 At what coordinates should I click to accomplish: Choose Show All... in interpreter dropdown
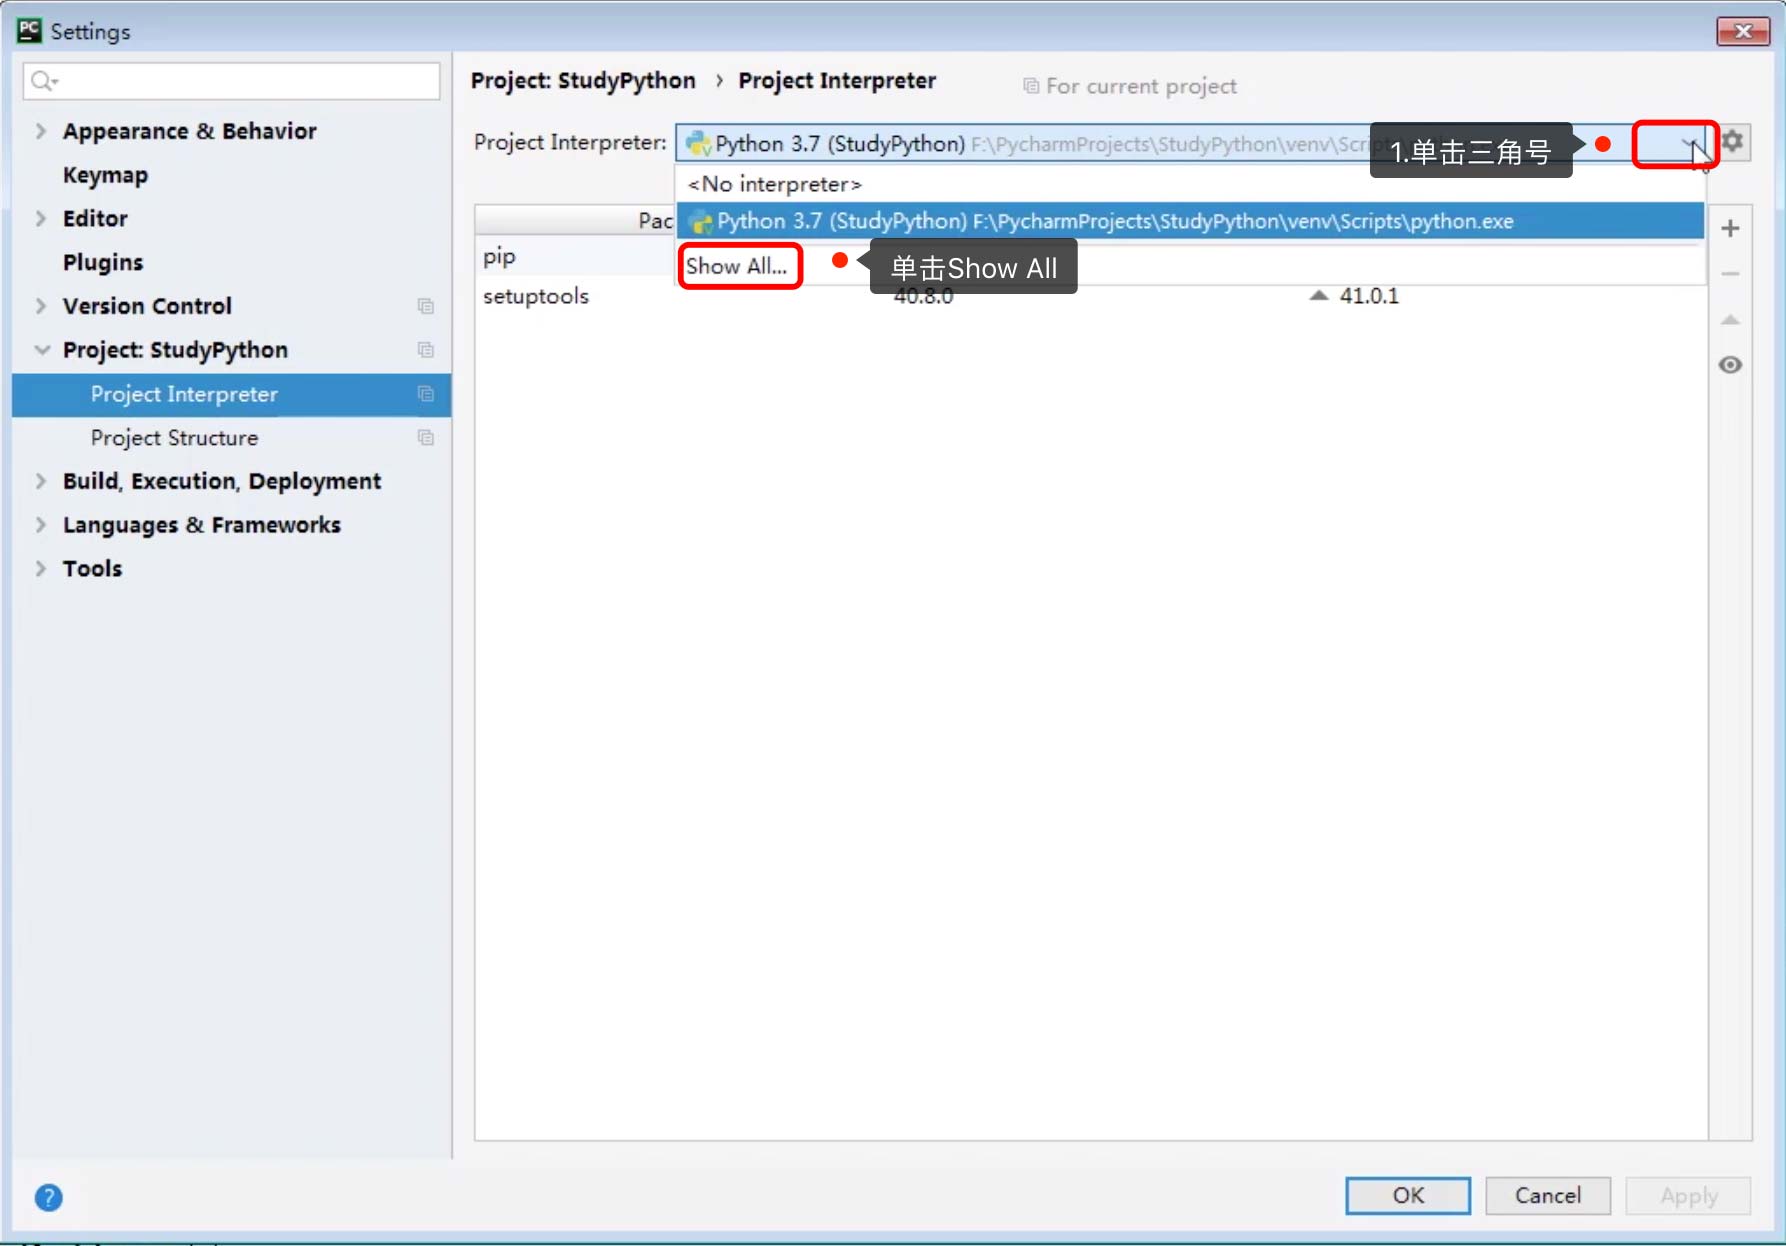coord(737,266)
